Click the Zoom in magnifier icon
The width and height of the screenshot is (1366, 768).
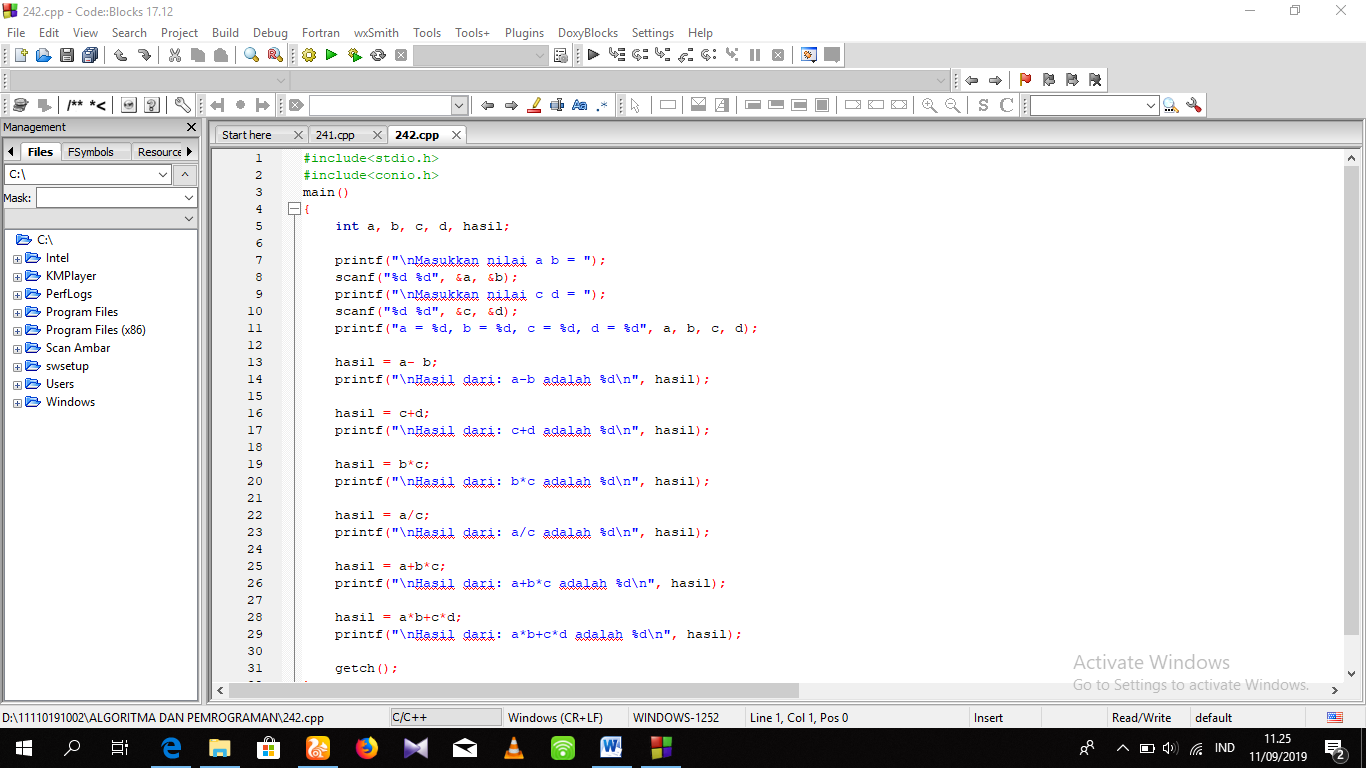[x=929, y=105]
